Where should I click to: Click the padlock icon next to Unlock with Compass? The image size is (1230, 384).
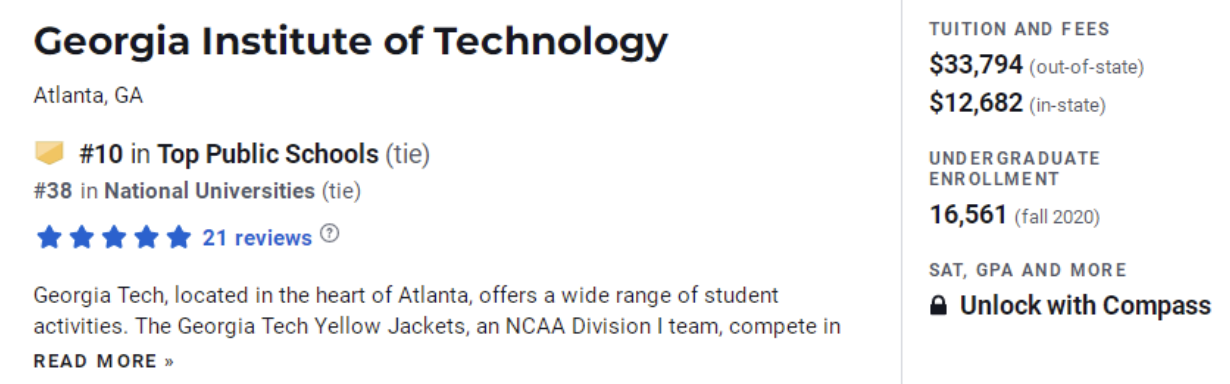pos(938,306)
